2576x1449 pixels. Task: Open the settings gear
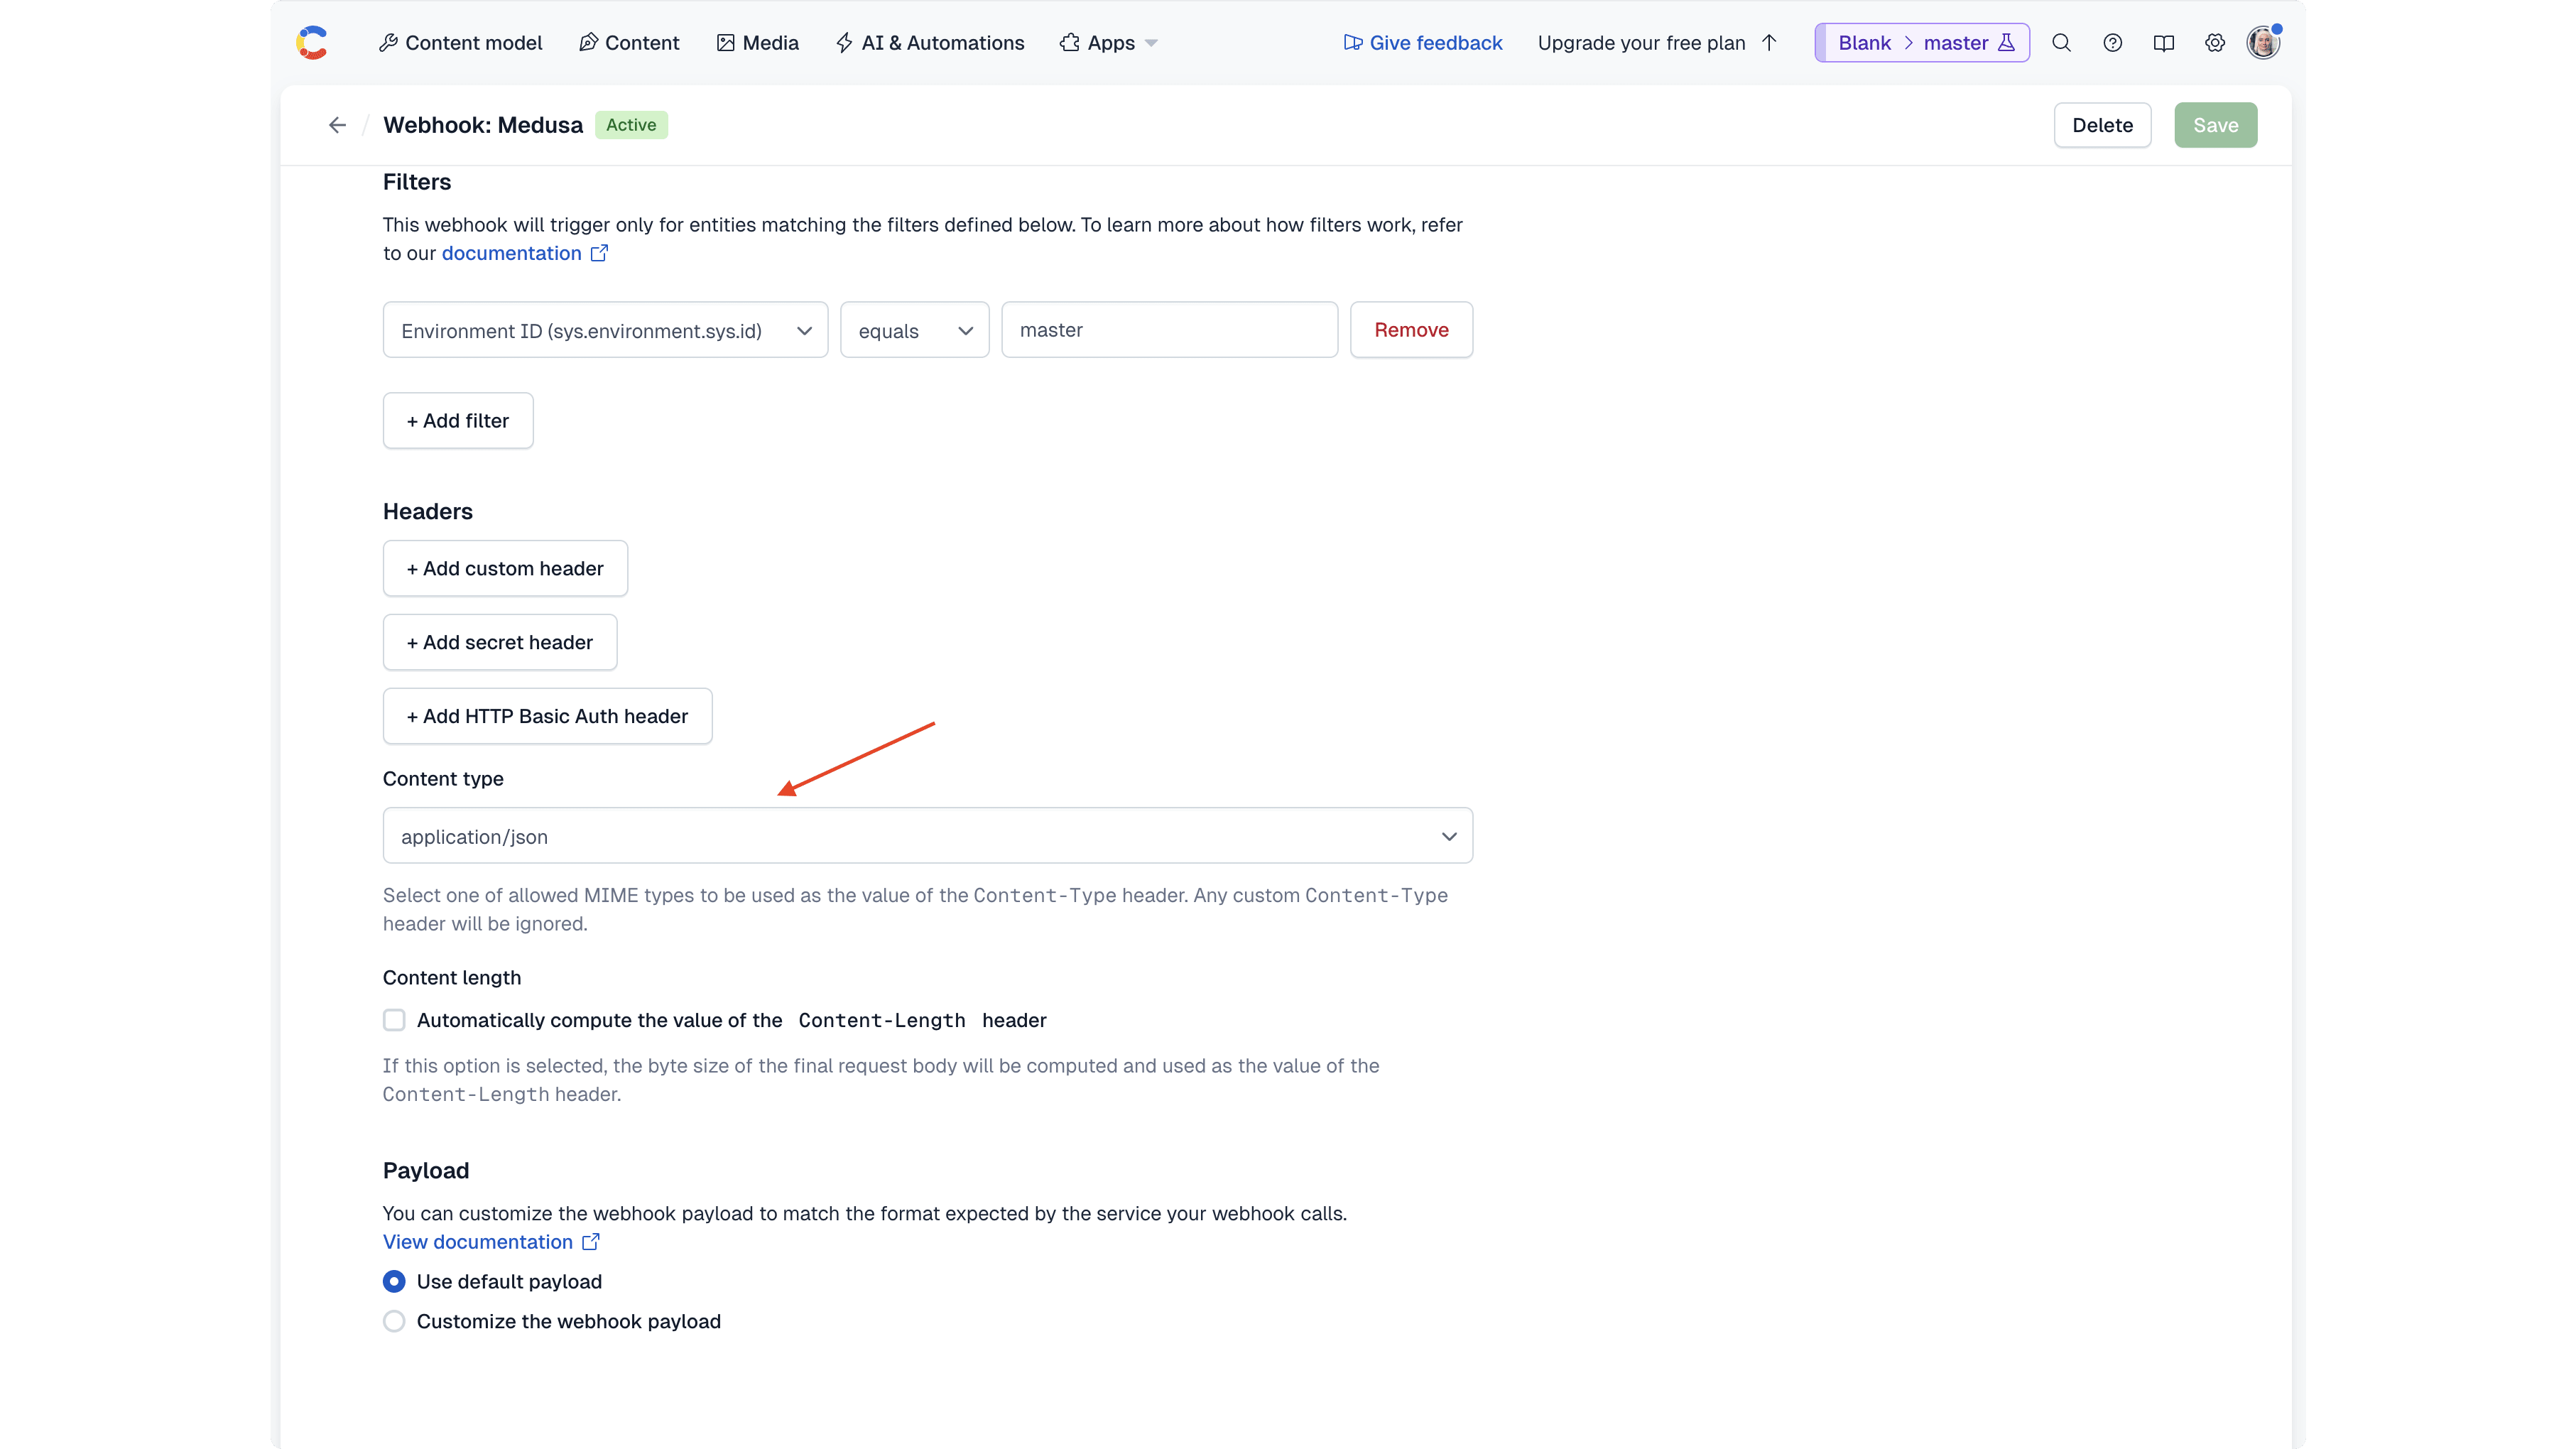point(2215,42)
